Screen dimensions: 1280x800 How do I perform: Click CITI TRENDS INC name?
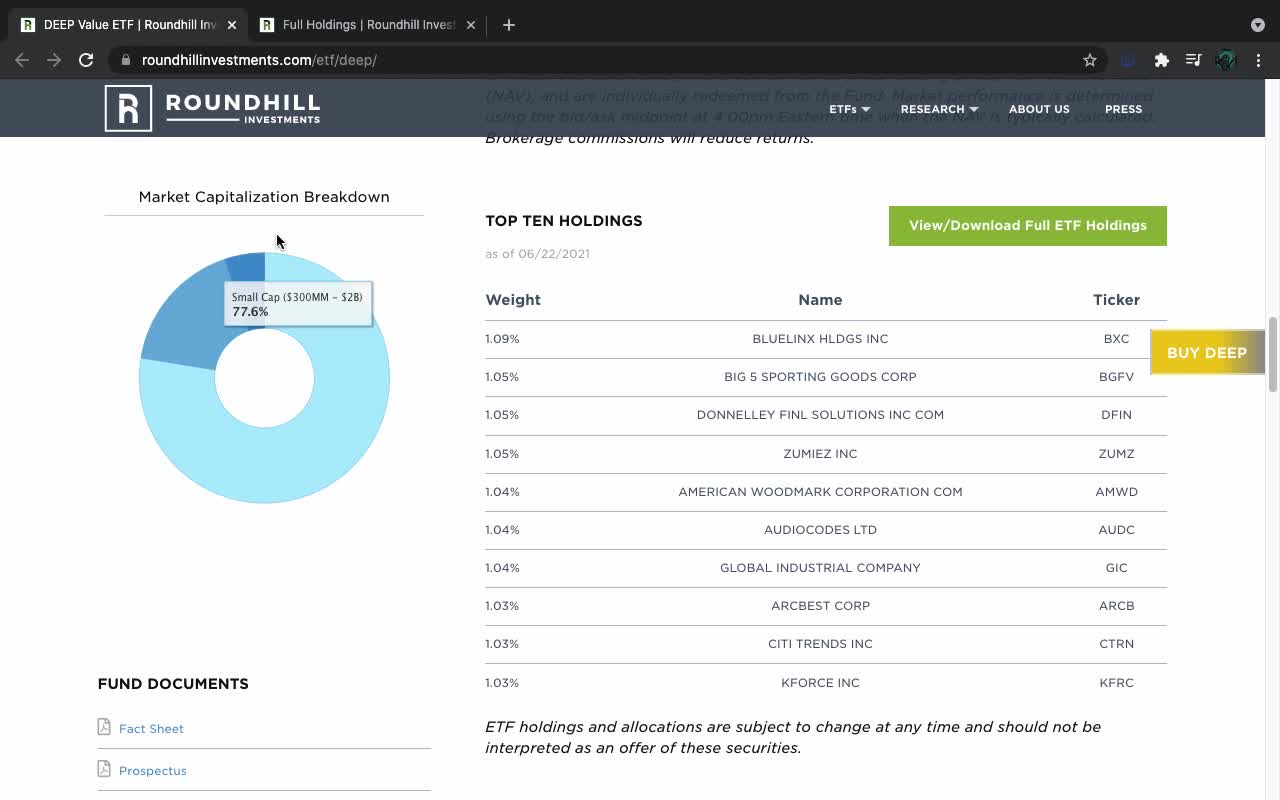[820, 644]
